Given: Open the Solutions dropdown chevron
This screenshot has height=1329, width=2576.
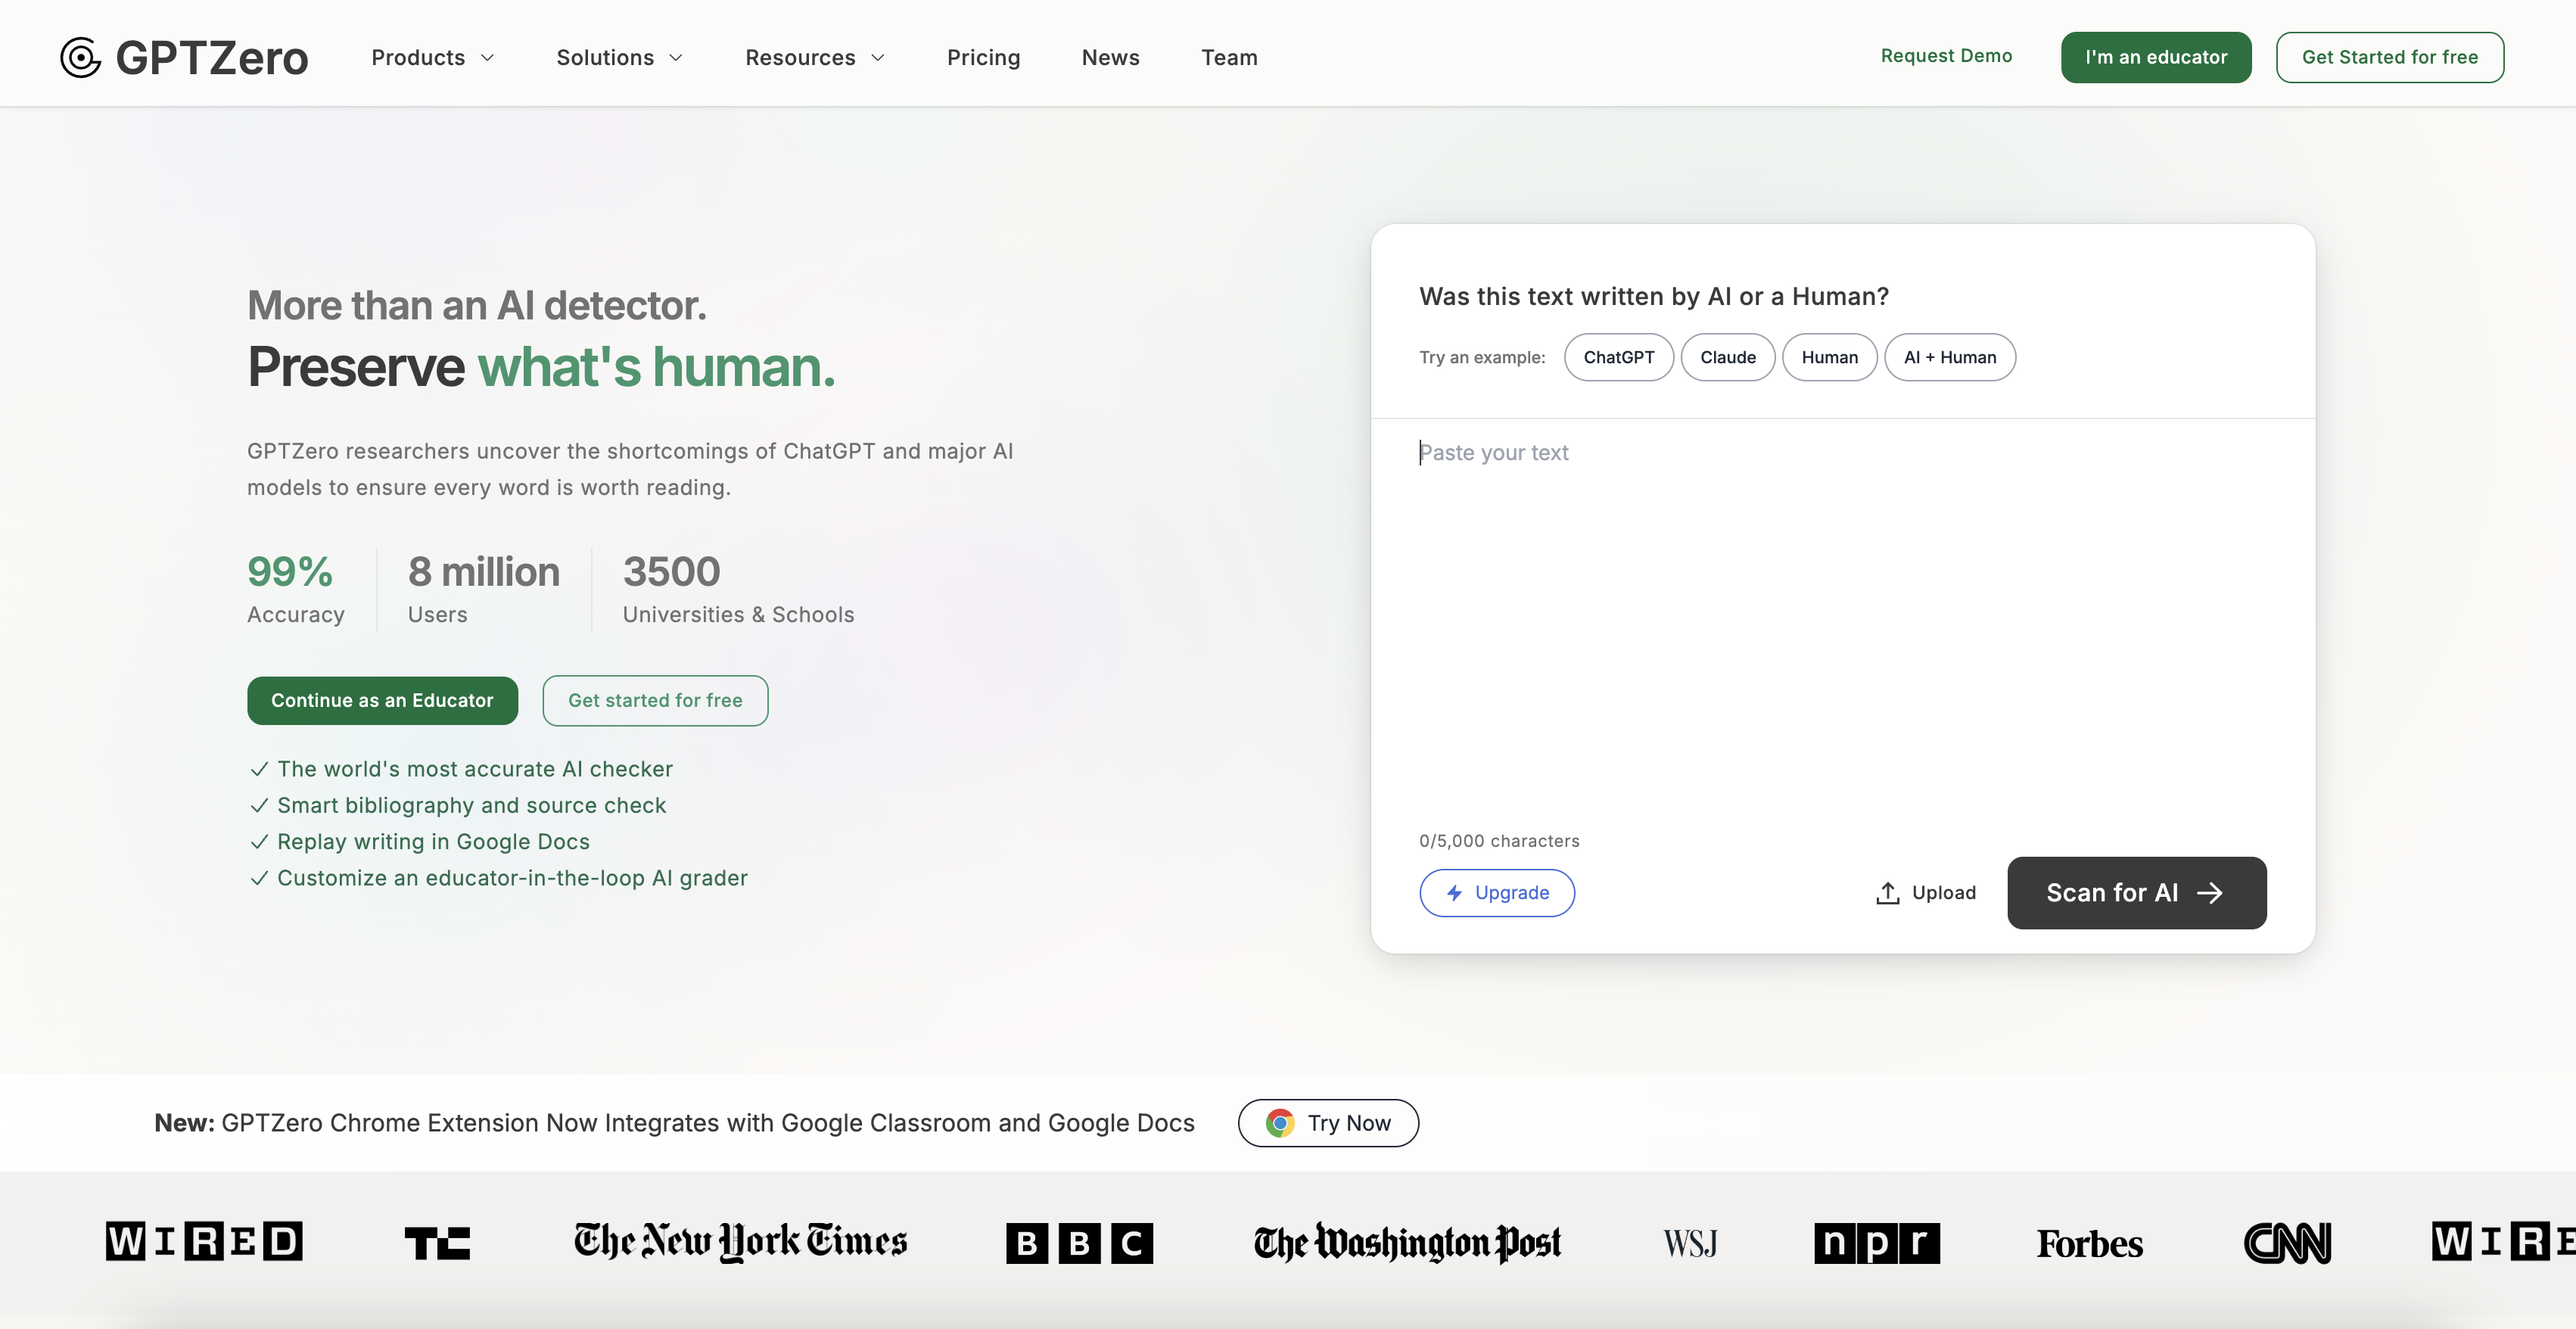Looking at the screenshot, I should [x=676, y=58].
